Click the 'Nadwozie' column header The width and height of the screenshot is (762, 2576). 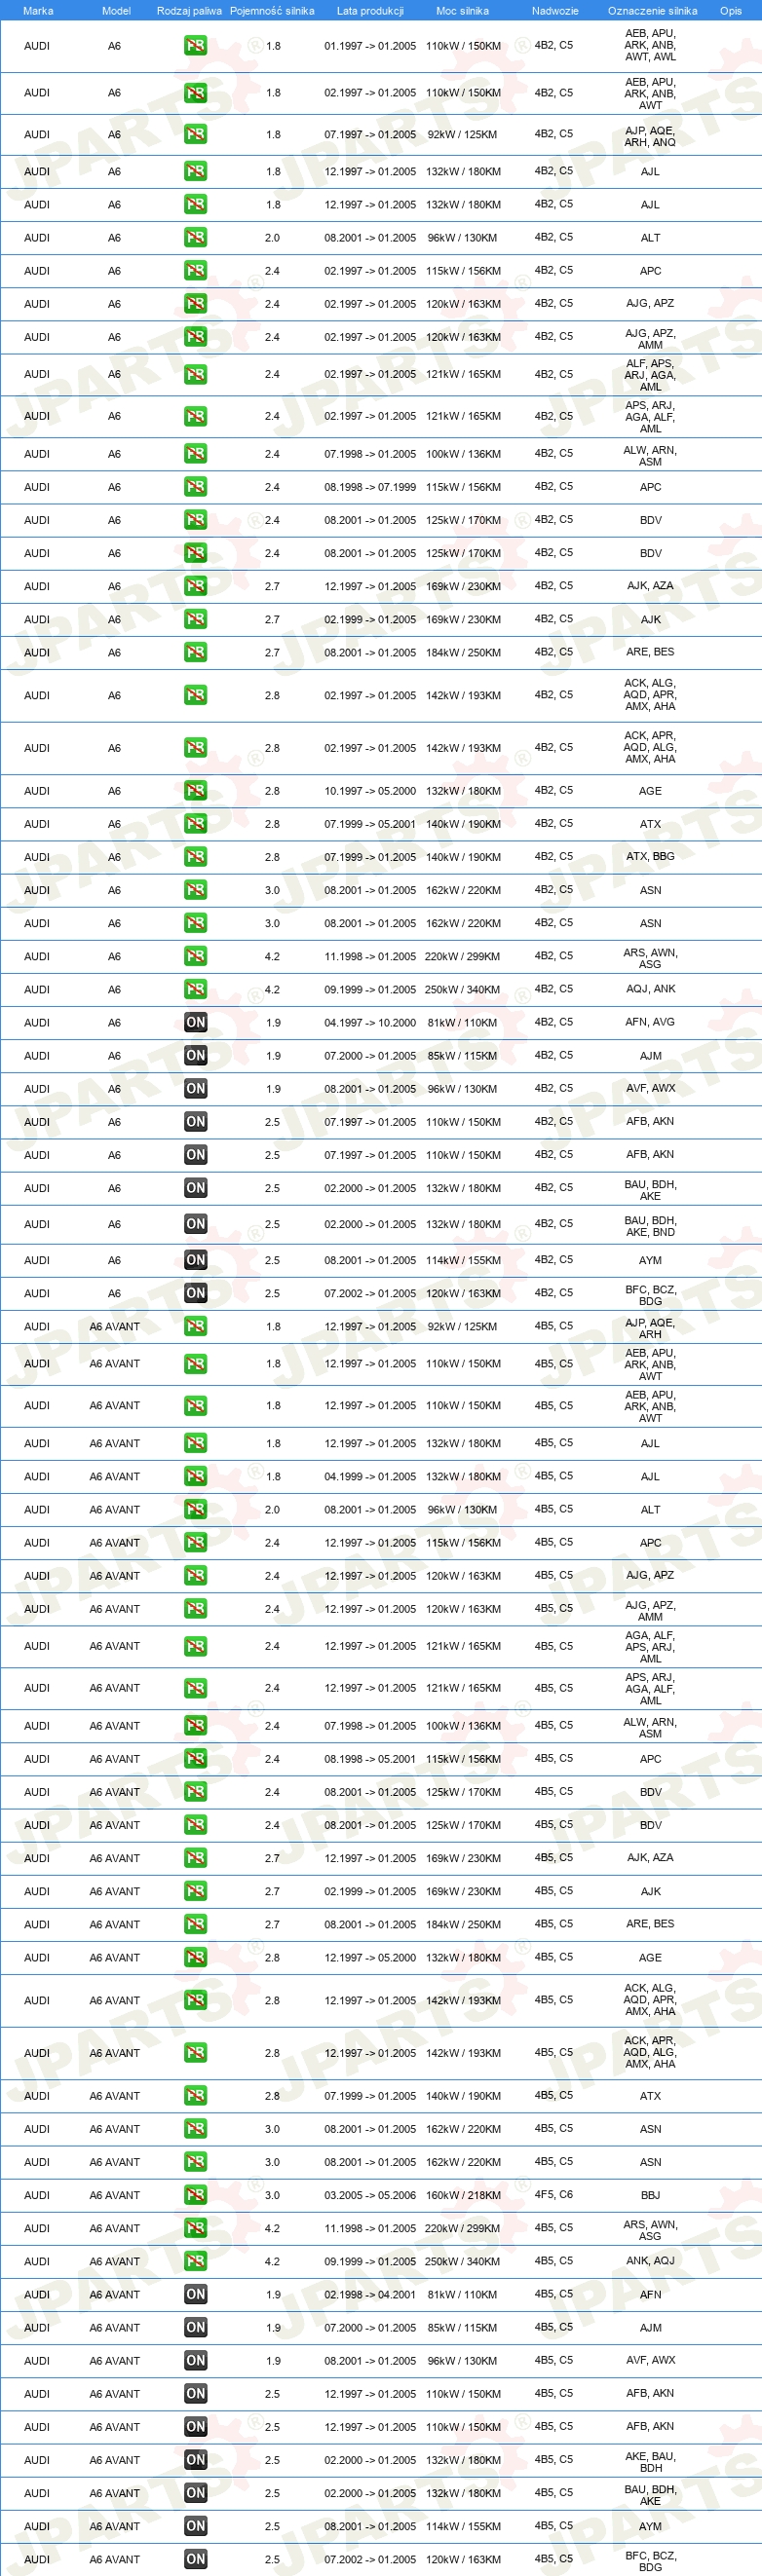coord(555,11)
